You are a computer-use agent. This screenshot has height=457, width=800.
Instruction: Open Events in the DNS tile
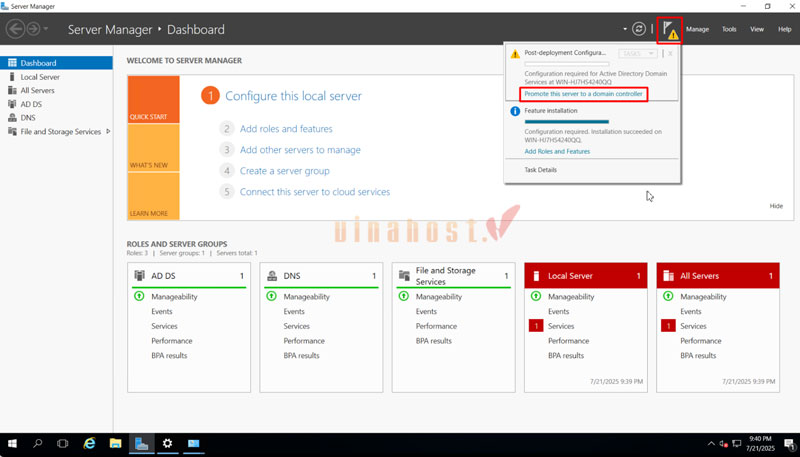point(294,311)
